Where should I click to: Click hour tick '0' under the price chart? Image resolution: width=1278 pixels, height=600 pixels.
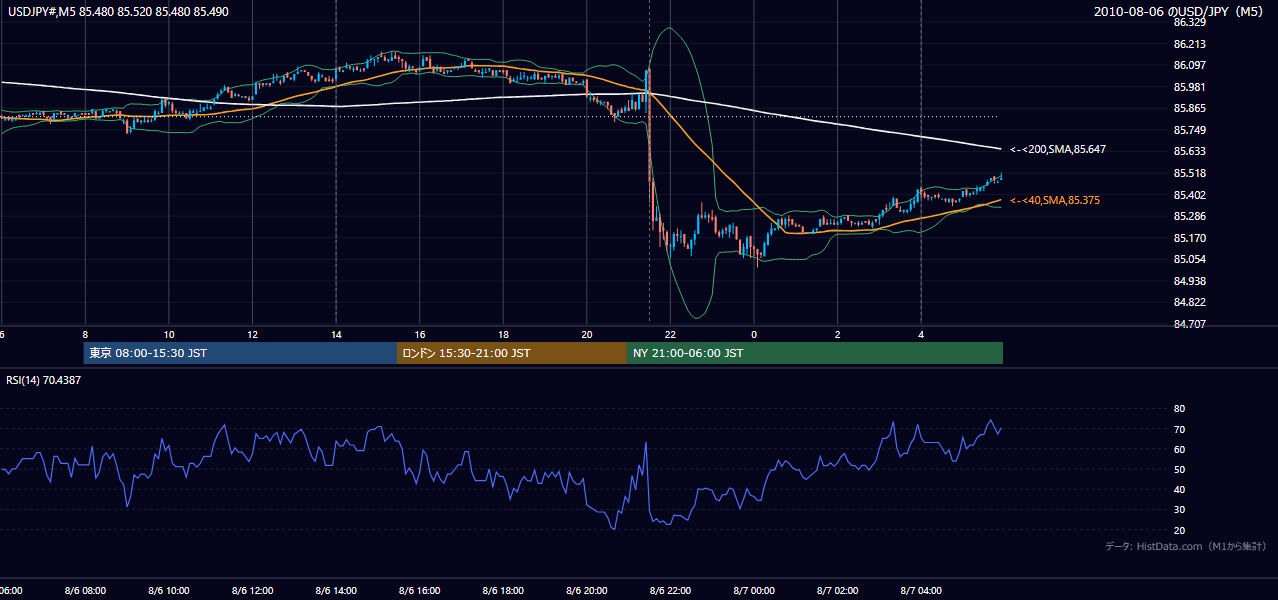(754, 335)
